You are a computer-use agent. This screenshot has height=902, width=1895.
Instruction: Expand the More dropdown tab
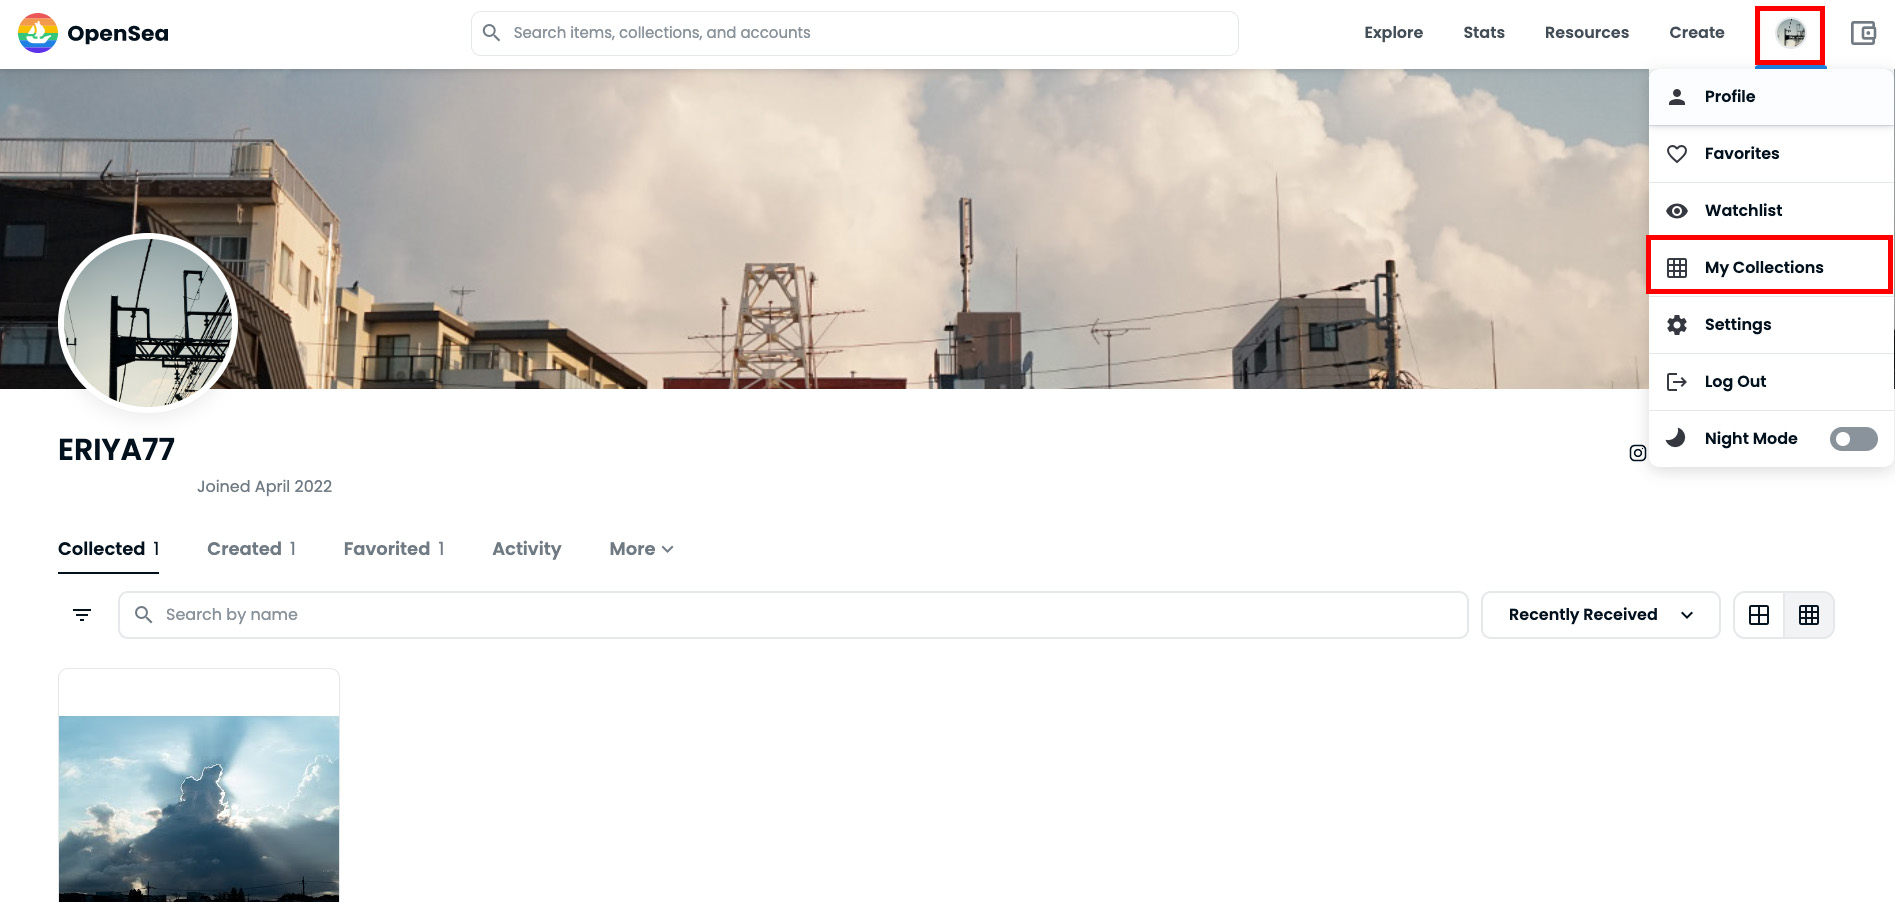641,549
